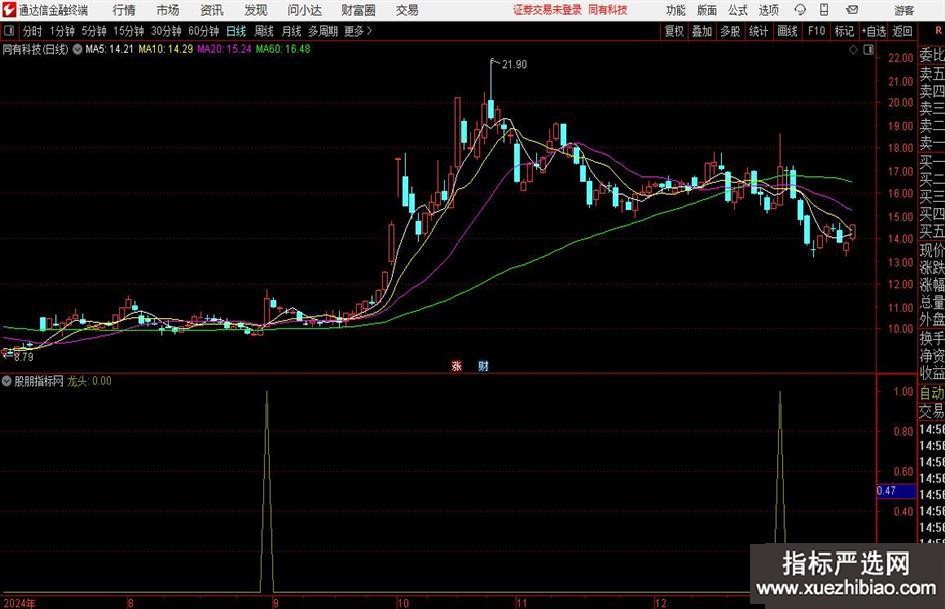Open the customer service headset icon
Image resolution: width=945 pixels, height=609 pixels.
coord(800,10)
